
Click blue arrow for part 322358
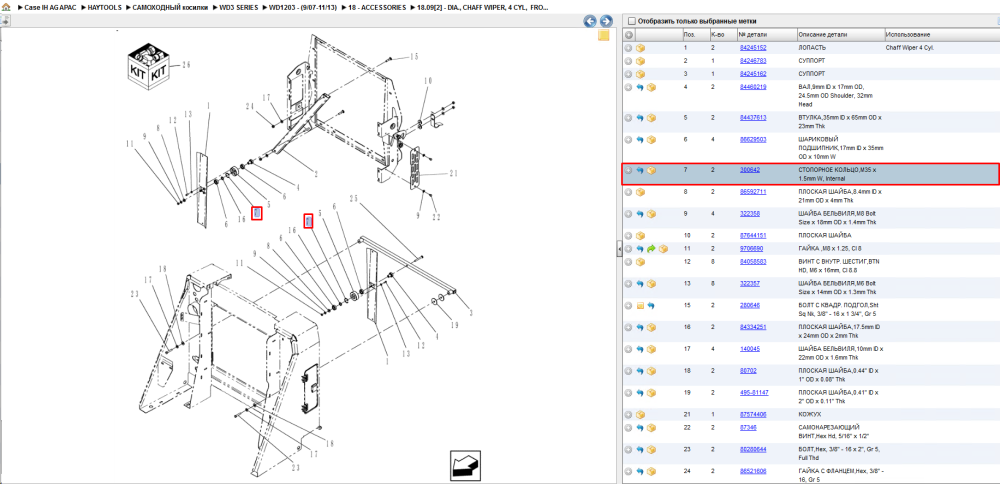(x=640, y=214)
